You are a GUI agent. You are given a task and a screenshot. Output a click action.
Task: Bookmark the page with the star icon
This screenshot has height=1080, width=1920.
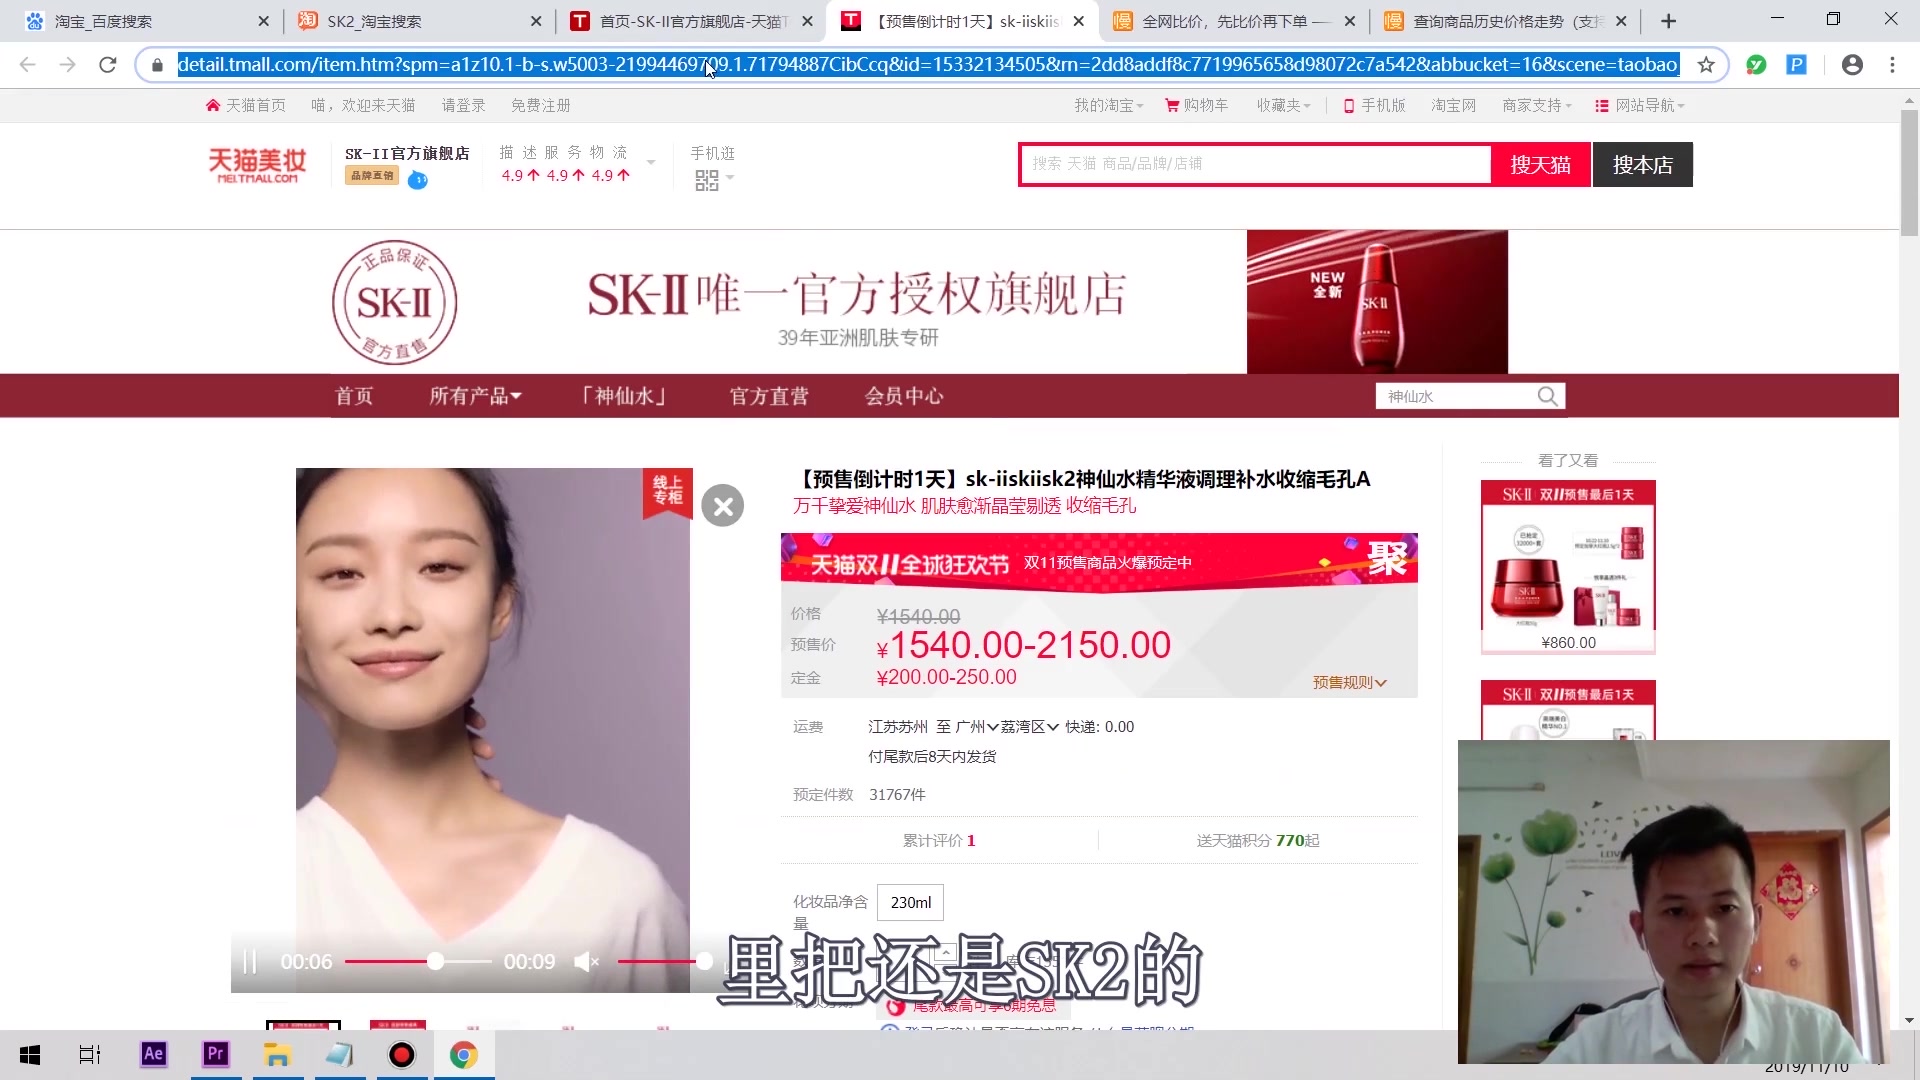1706,65
